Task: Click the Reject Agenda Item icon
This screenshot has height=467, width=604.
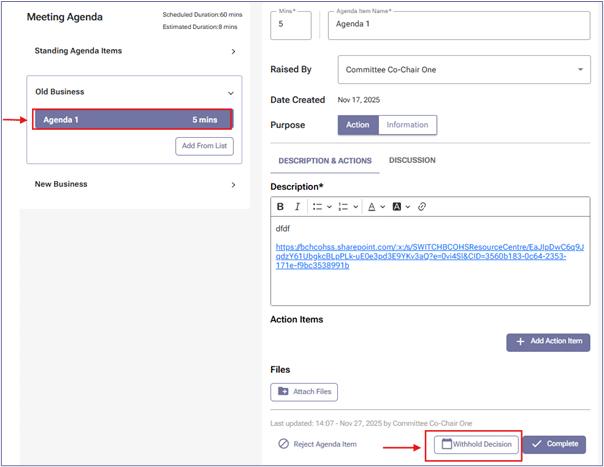Action: coord(283,444)
